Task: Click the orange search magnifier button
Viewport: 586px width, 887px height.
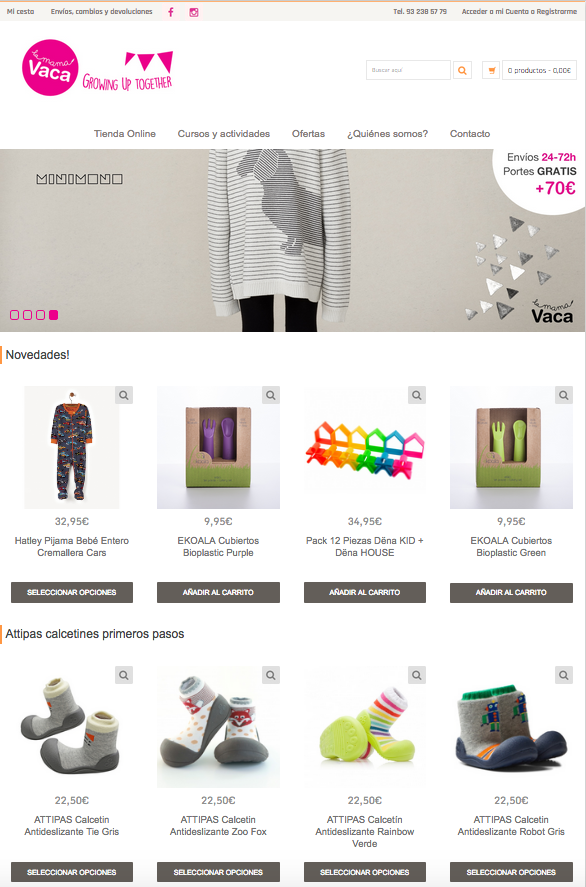Action: click(462, 70)
